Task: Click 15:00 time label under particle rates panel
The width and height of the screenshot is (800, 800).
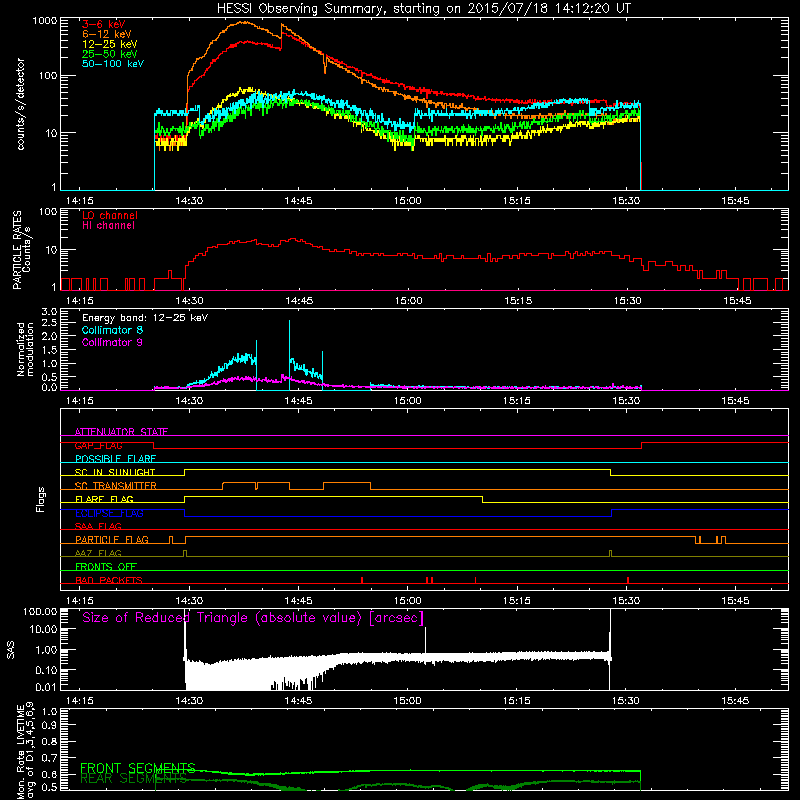Action: 408,301
